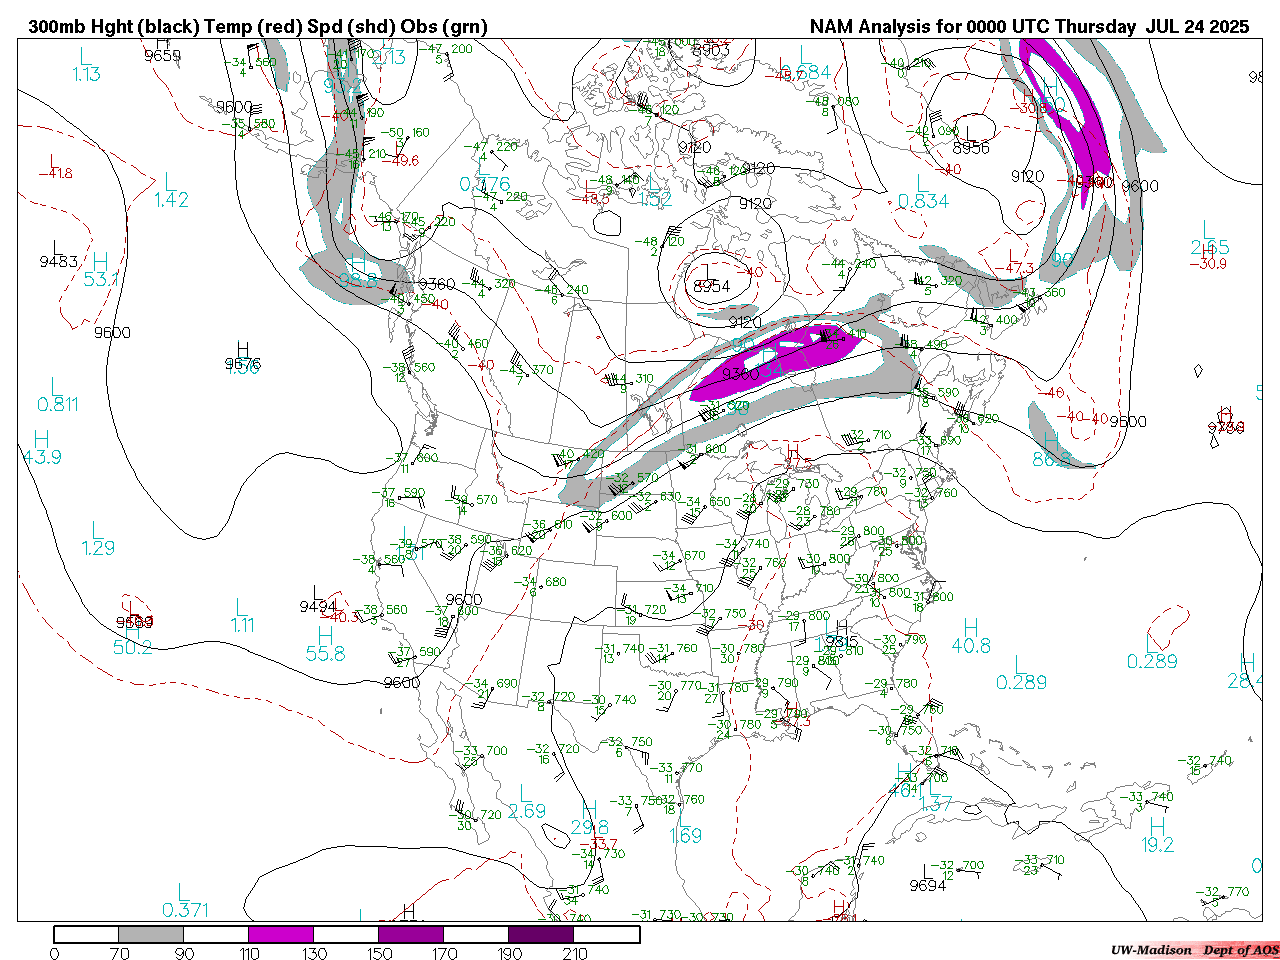
Task: Click the cyan value '1.13'
Action: click(86, 74)
